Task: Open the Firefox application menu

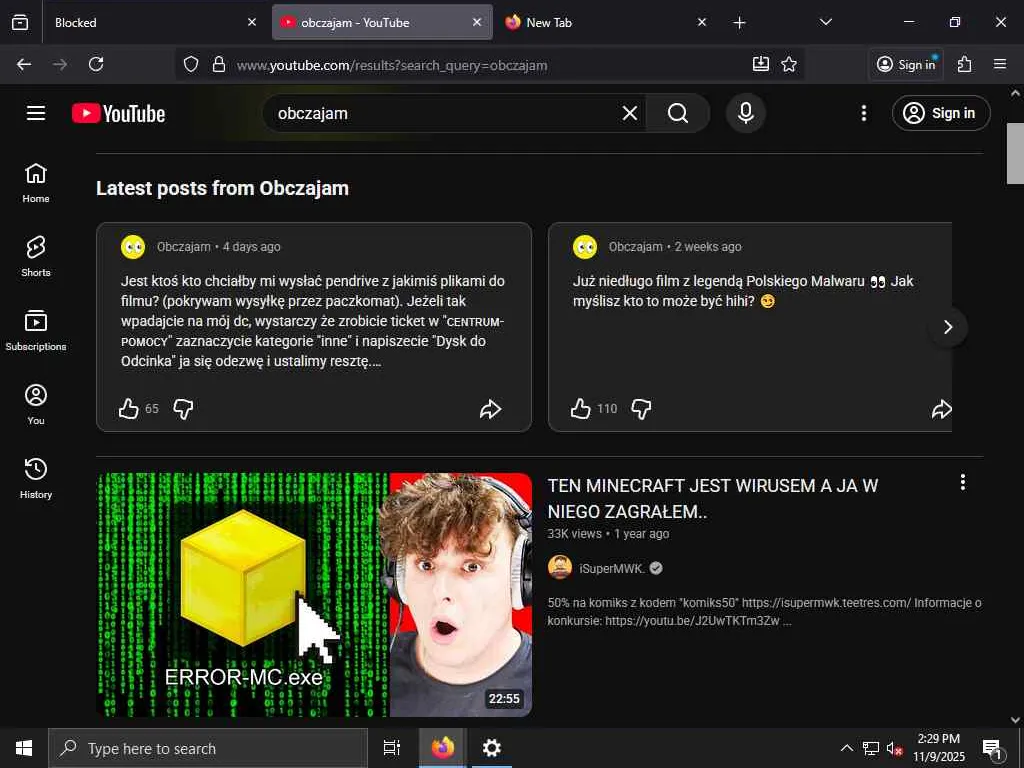Action: click(x=1000, y=64)
